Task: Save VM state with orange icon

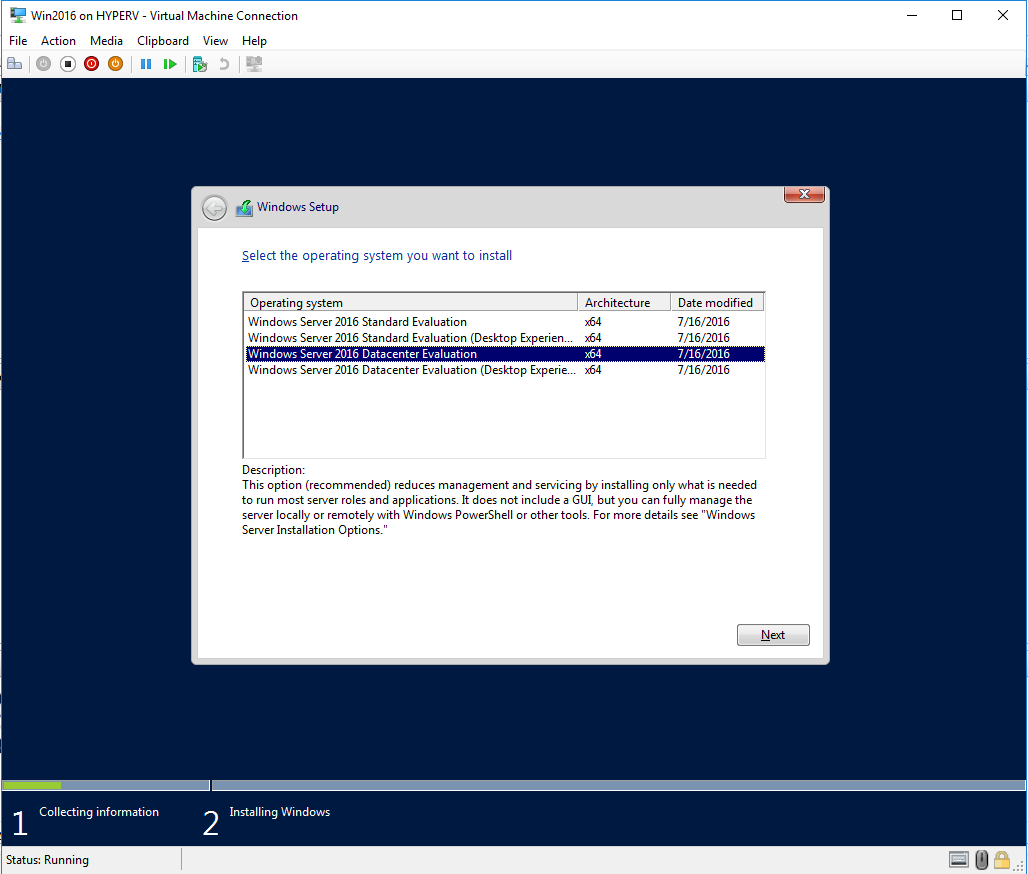Action: coord(115,64)
